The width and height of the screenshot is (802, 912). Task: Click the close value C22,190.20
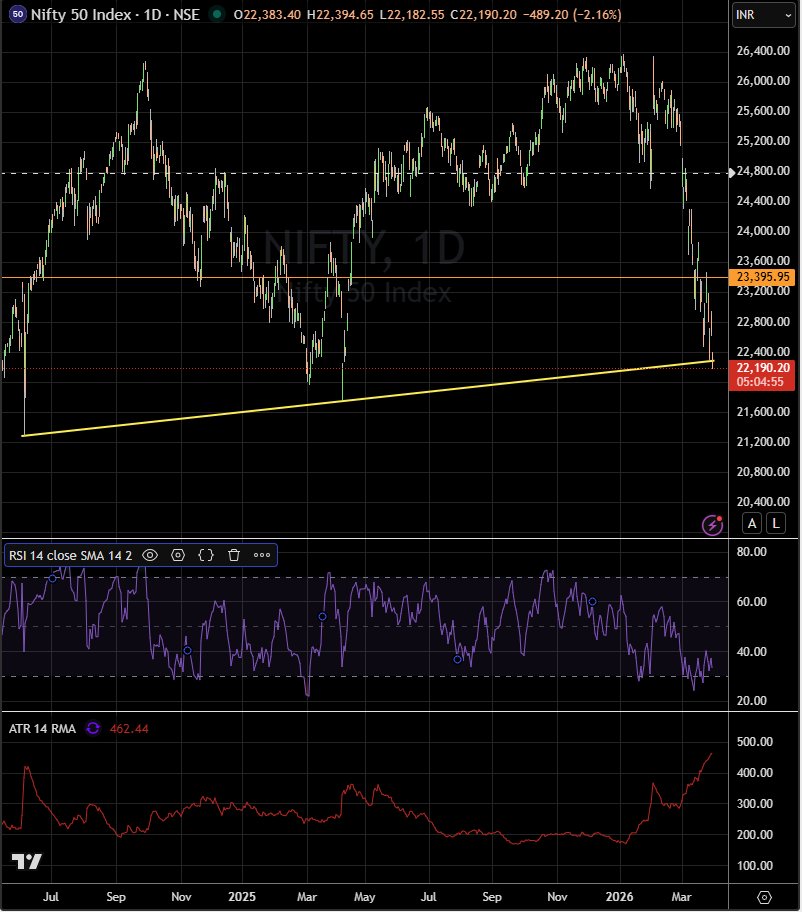[x=483, y=15]
